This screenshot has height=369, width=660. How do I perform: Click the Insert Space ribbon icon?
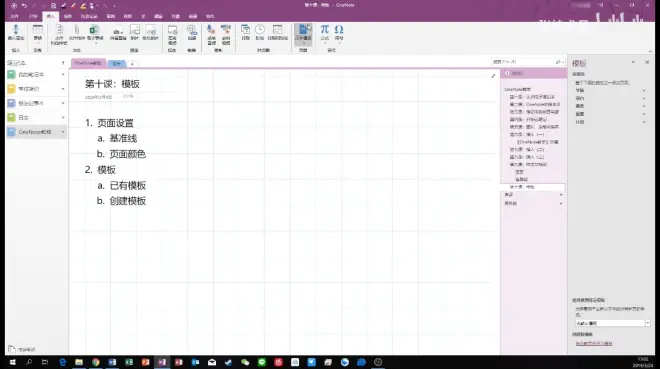[x=16, y=32]
